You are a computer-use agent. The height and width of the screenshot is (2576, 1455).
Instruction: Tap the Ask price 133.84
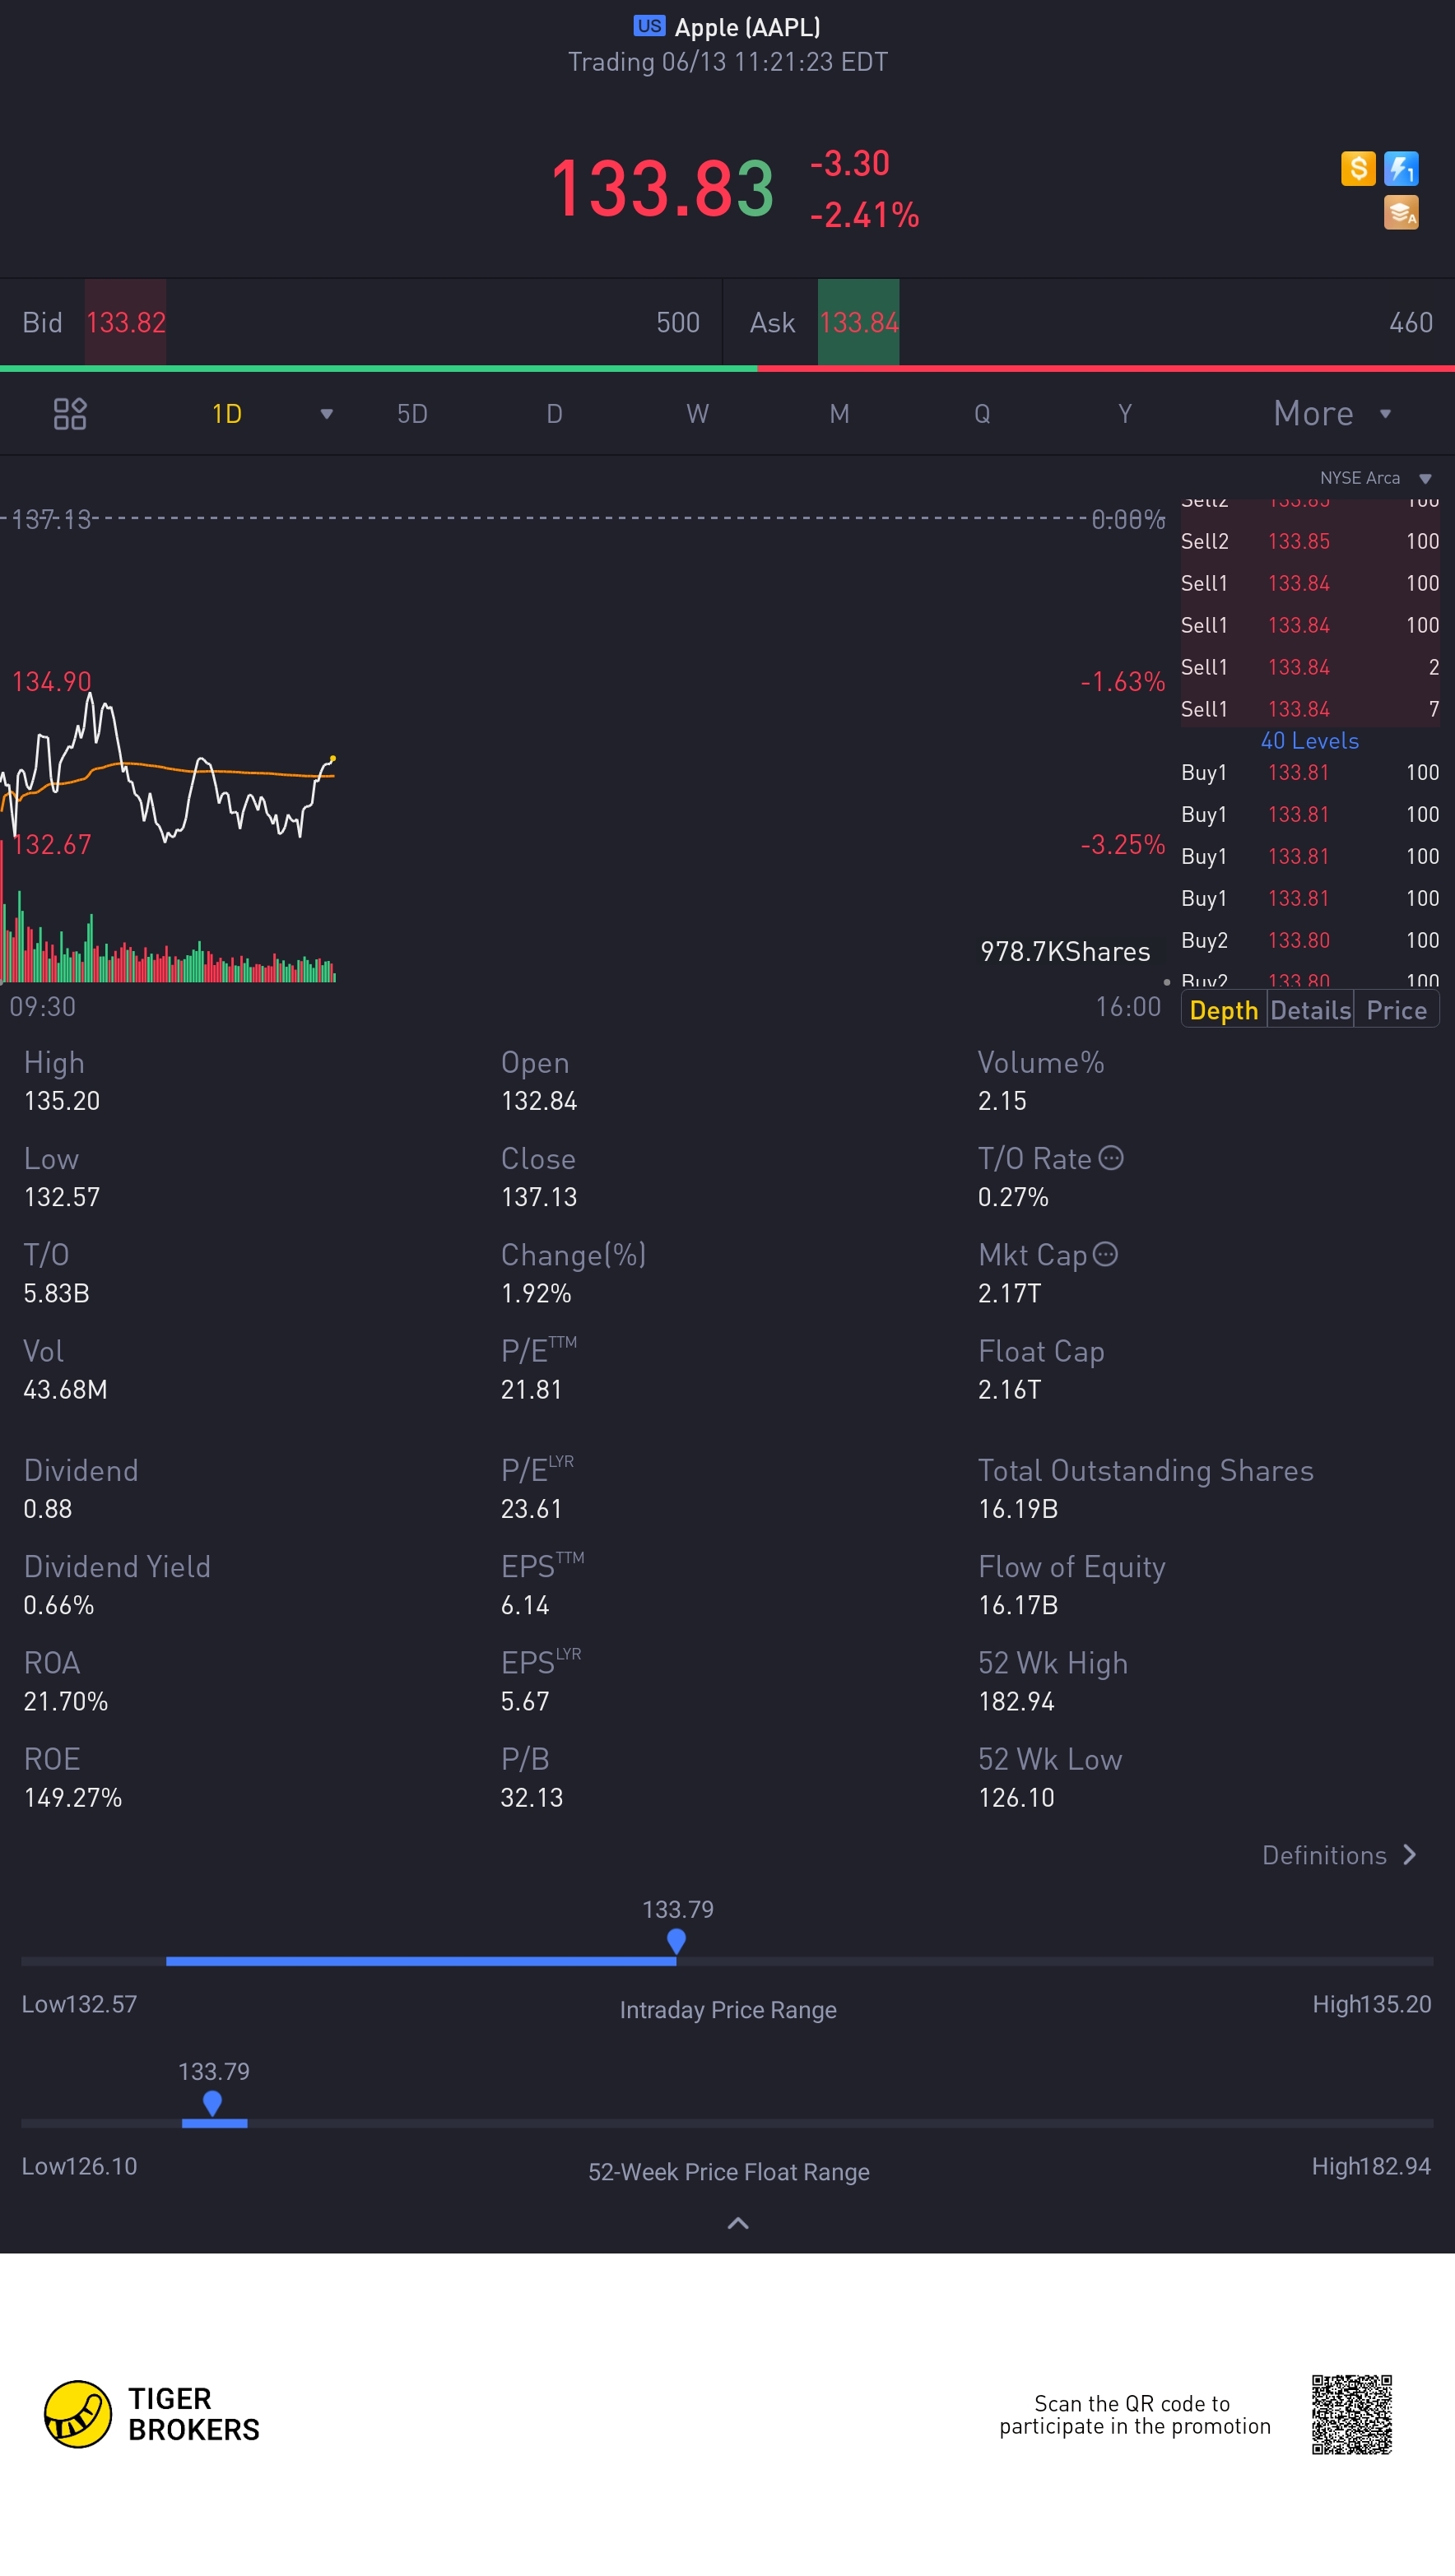tap(858, 322)
